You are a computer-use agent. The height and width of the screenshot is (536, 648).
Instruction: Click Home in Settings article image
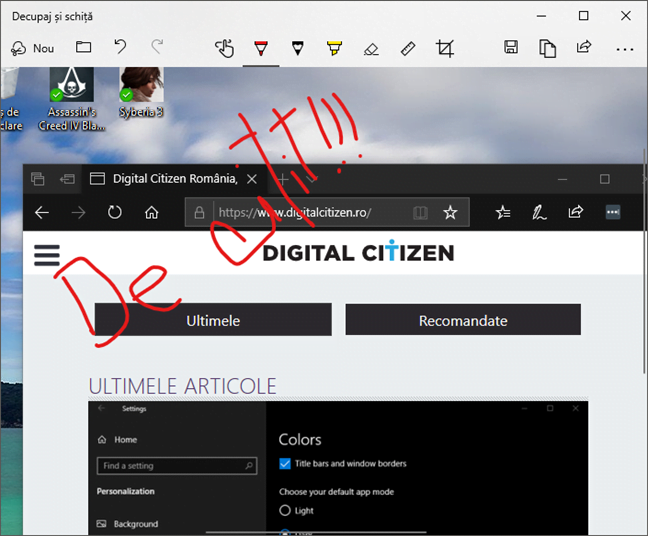pos(117,440)
